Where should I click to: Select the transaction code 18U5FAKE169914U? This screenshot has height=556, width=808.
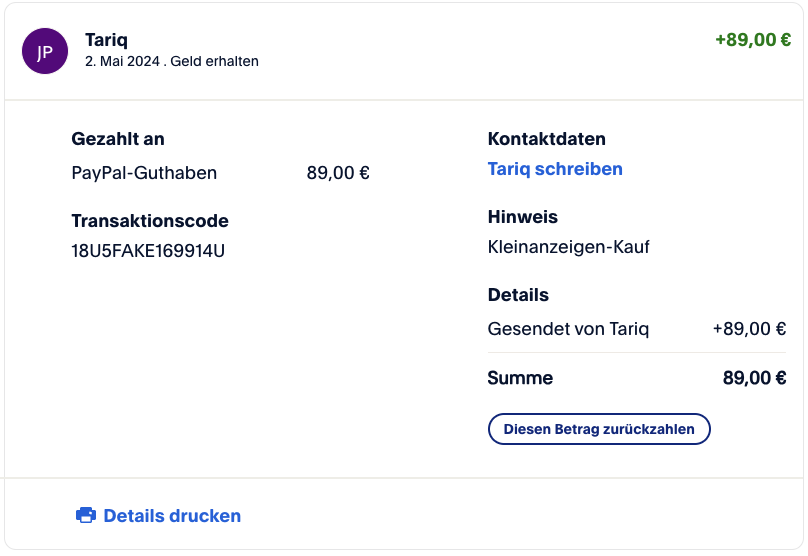pyautogui.click(x=148, y=251)
